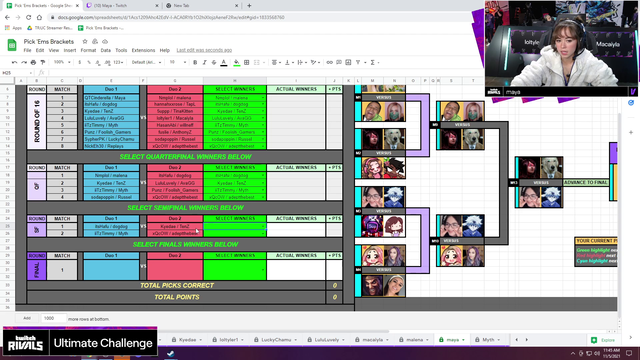
Task: Switch to the LuckyChamu sheet tab
Action: coord(276,340)
